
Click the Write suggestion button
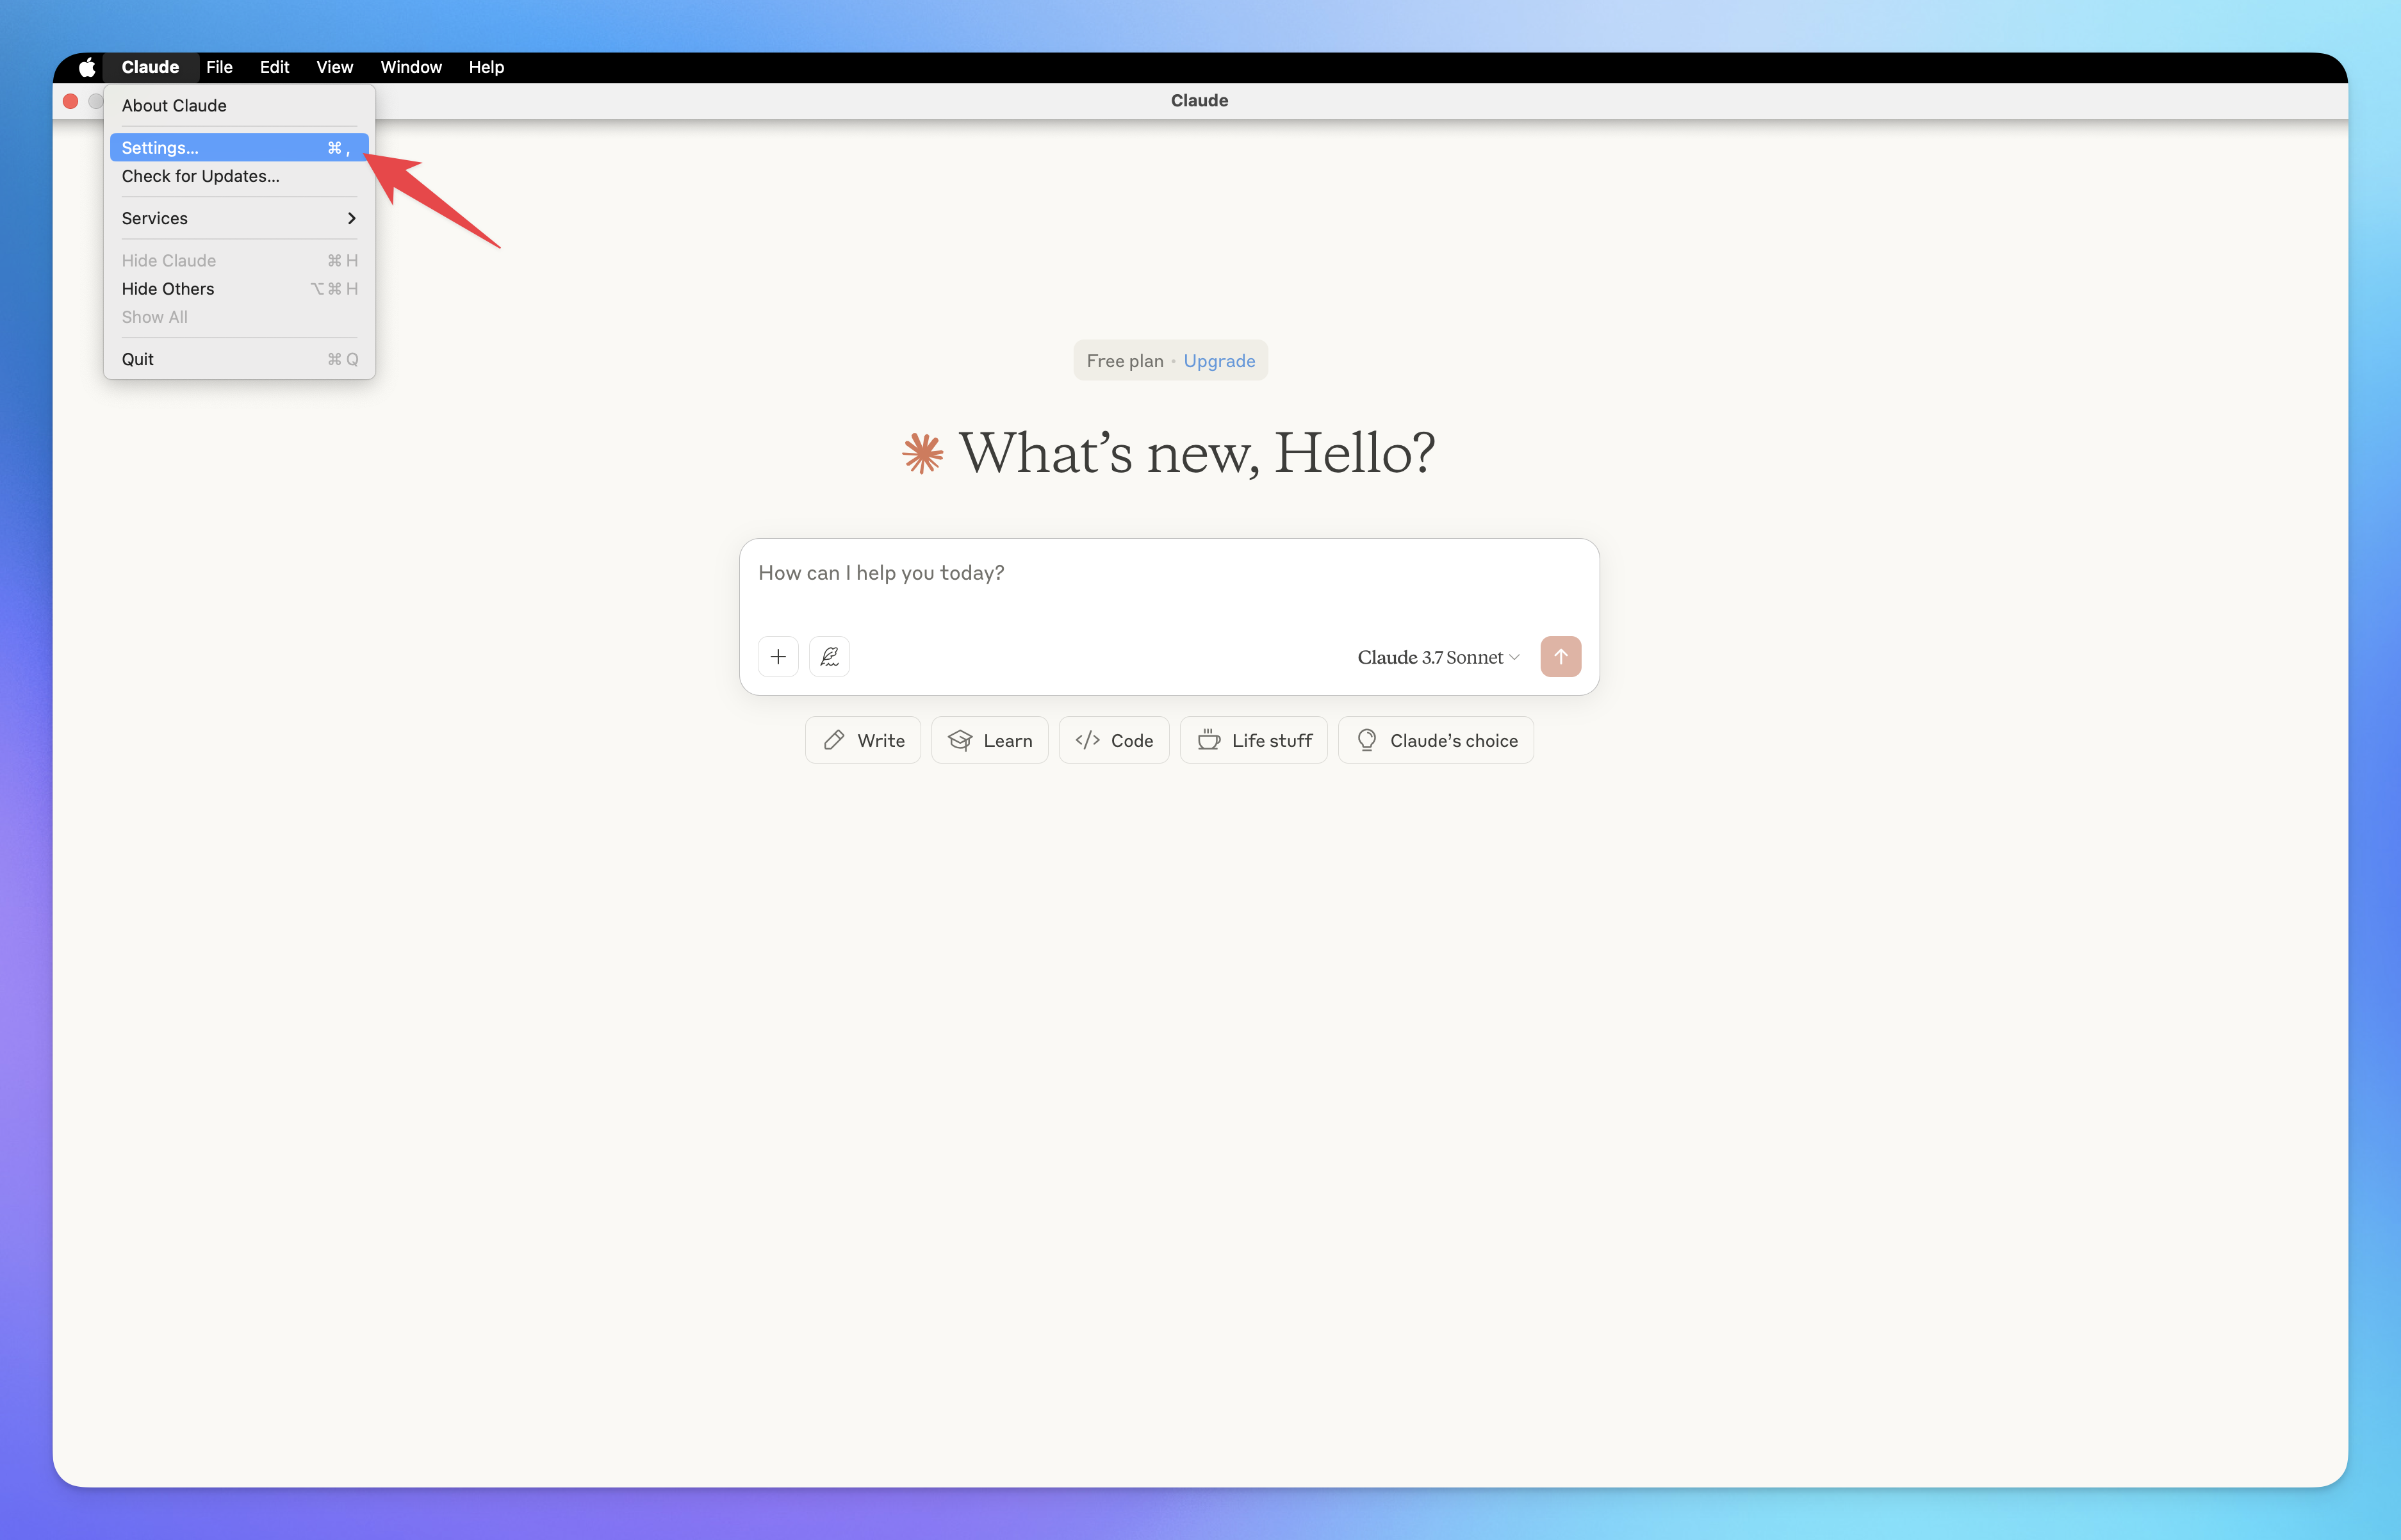(862, 740)
